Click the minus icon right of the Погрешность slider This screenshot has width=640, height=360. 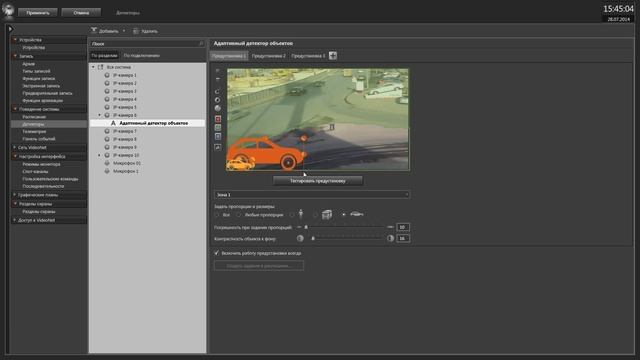tap(390, 227)
